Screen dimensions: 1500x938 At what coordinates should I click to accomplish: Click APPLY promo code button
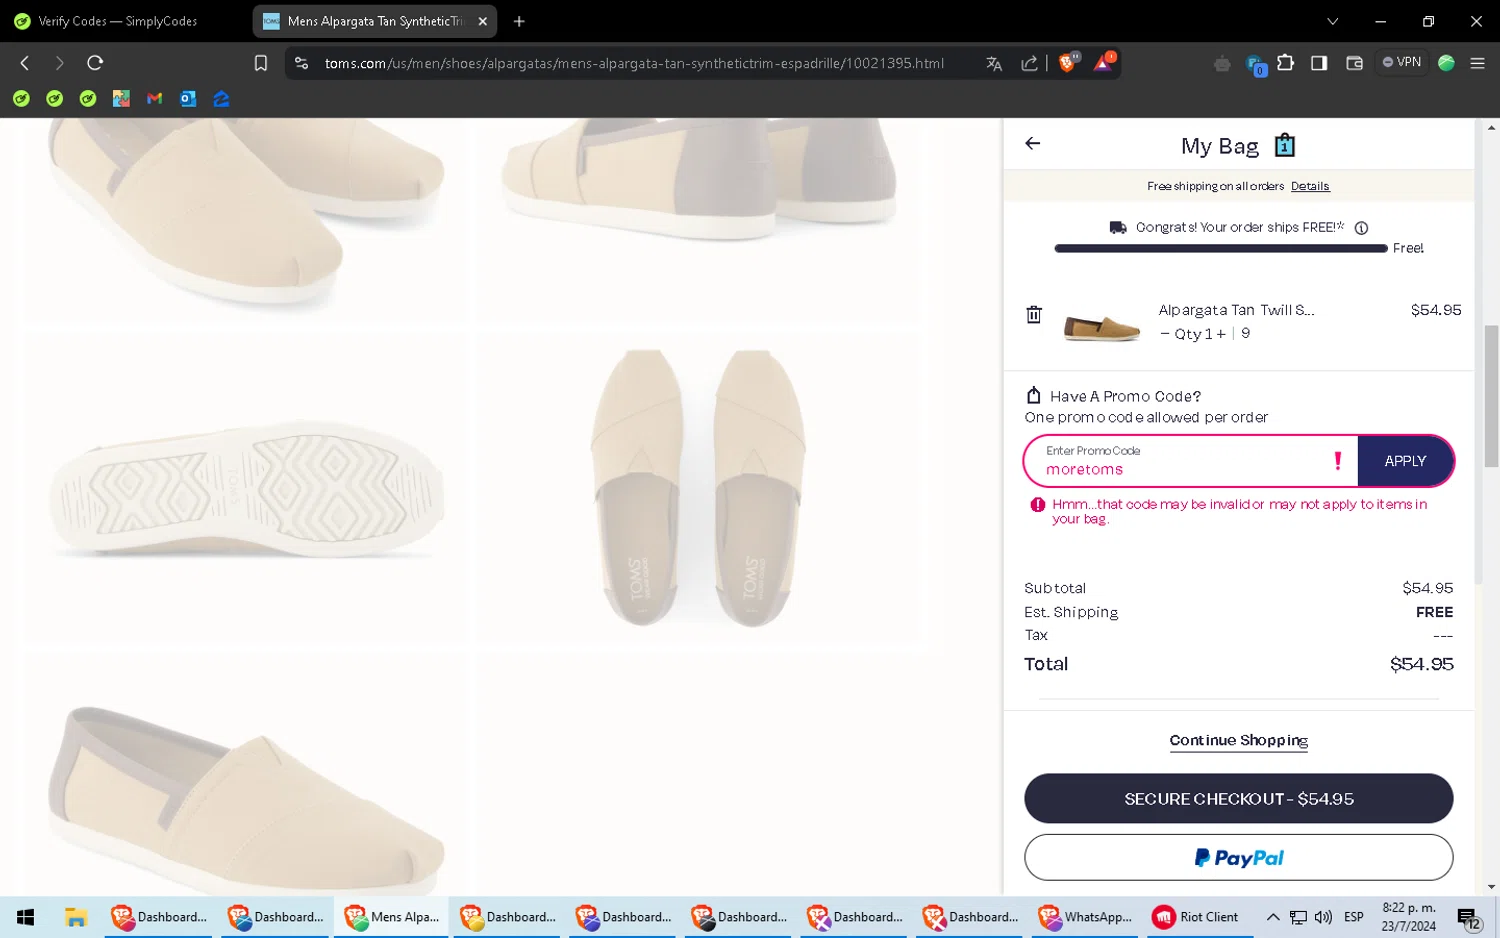tap(1405, 461)
